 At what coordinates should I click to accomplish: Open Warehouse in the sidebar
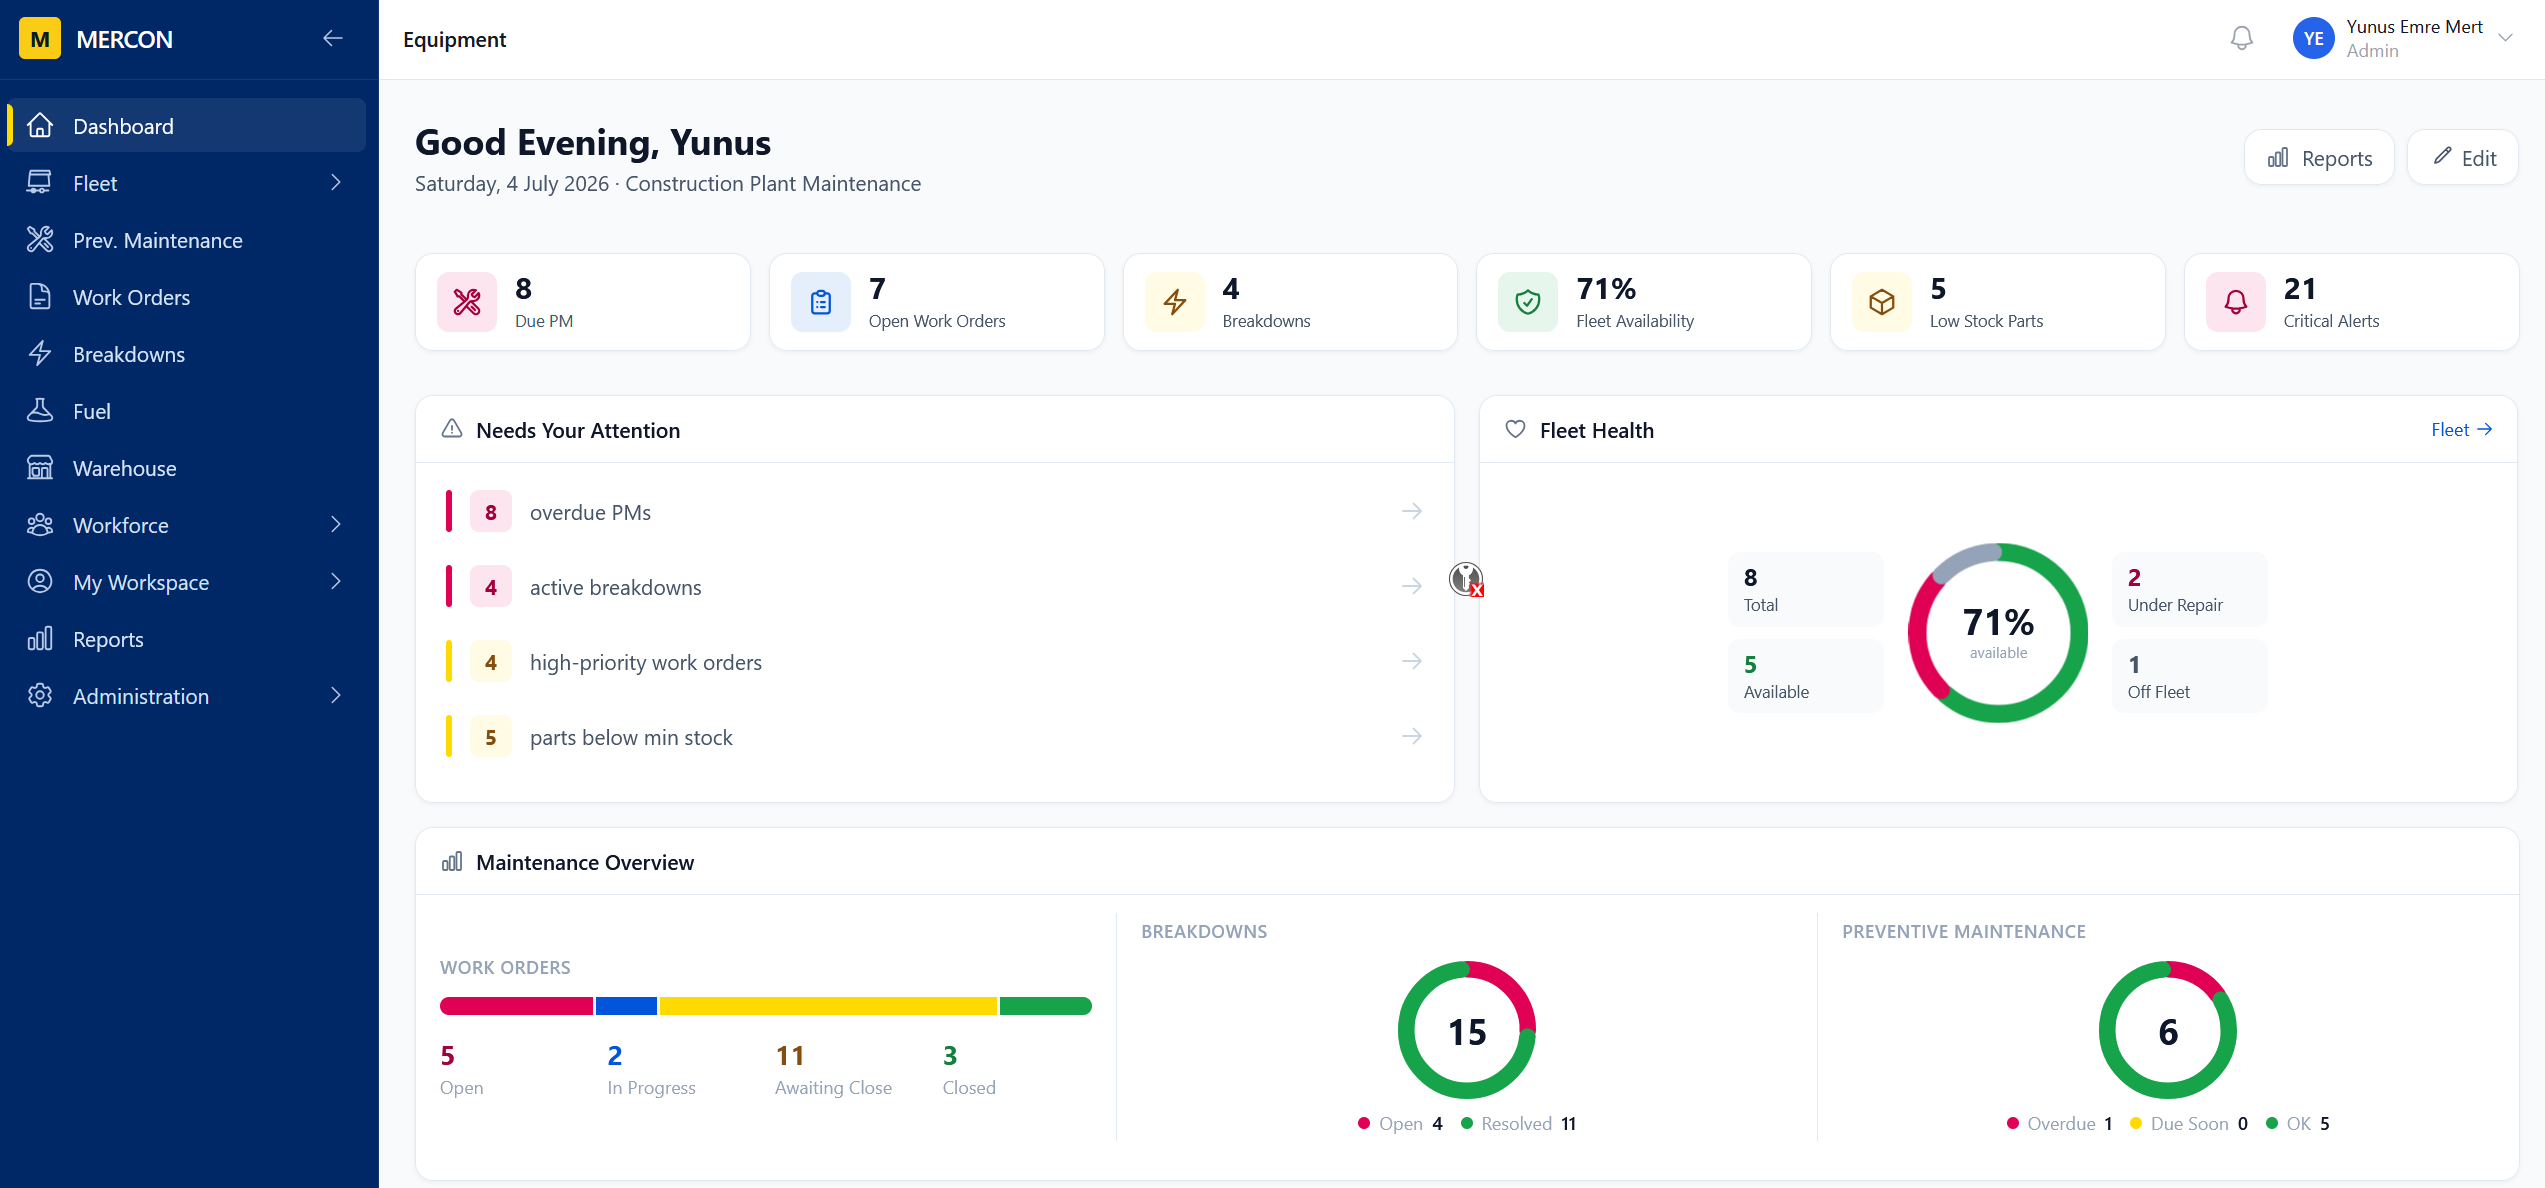(186, 468)
